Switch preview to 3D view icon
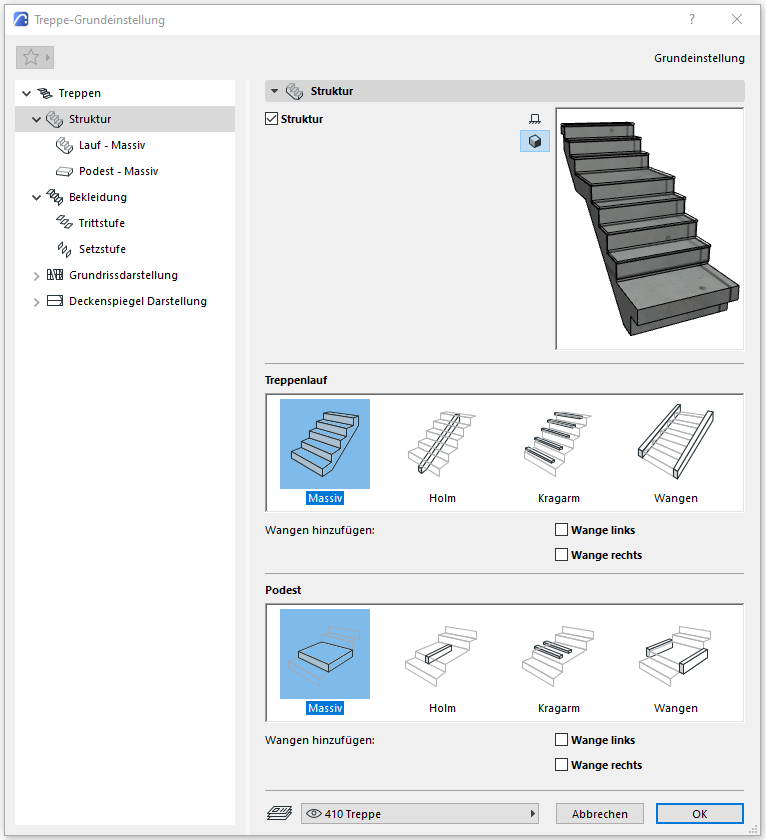 click(x=535, y=142)
